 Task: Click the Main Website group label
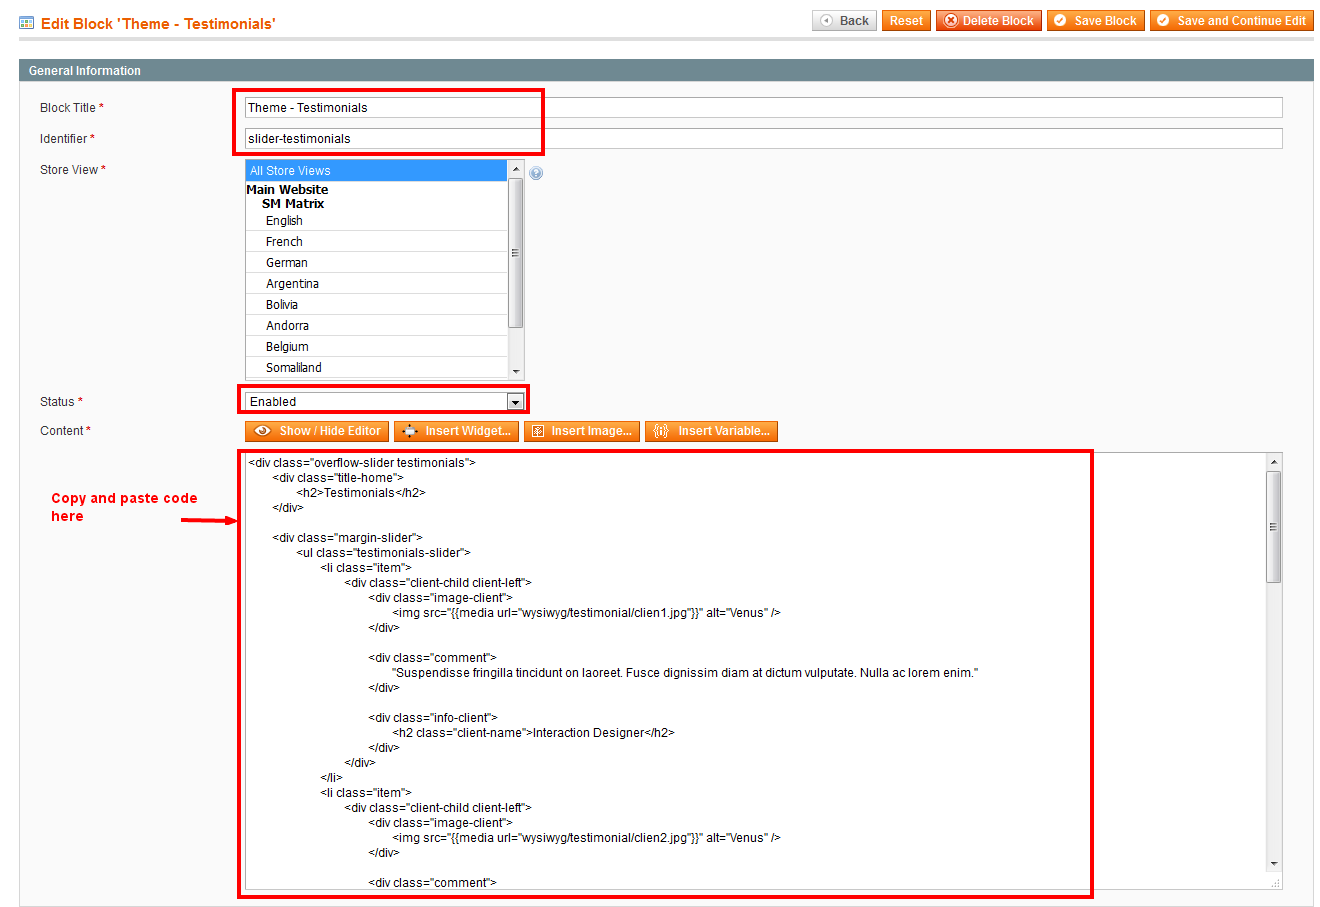(287, 189)
